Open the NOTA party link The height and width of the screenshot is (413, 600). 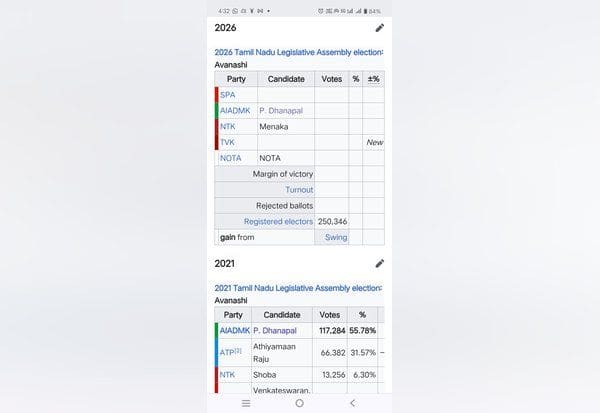pos(231,158)
